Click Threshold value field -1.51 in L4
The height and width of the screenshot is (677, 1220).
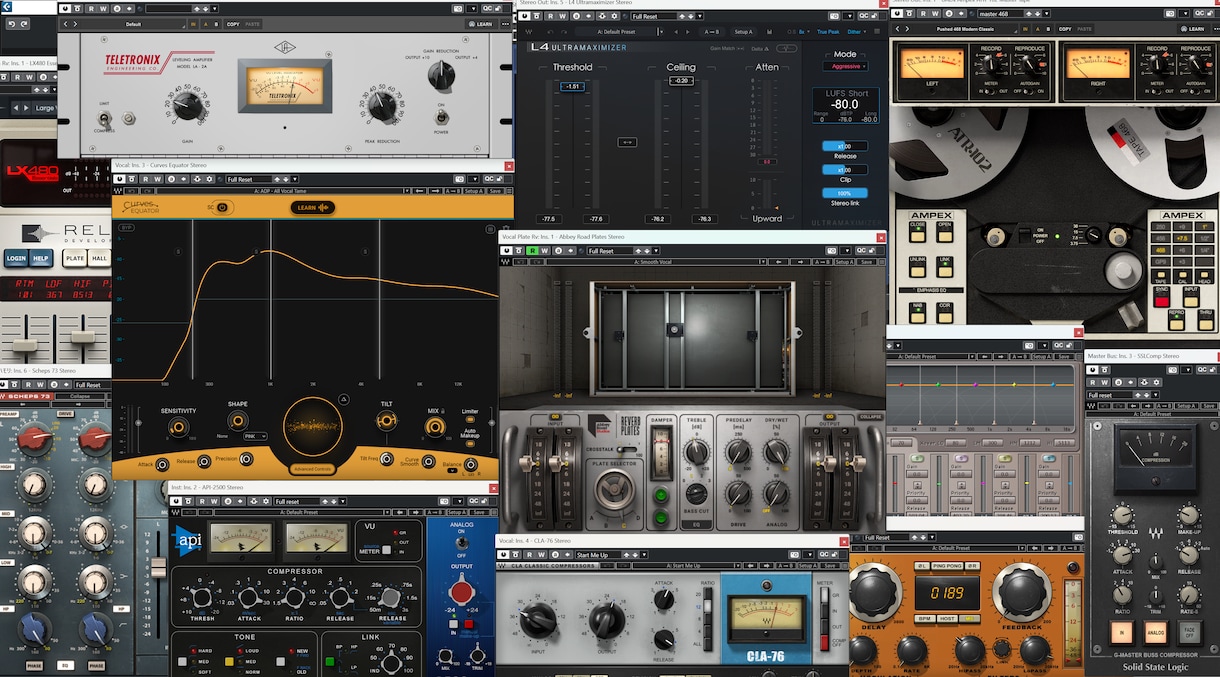tap(572, 87)
